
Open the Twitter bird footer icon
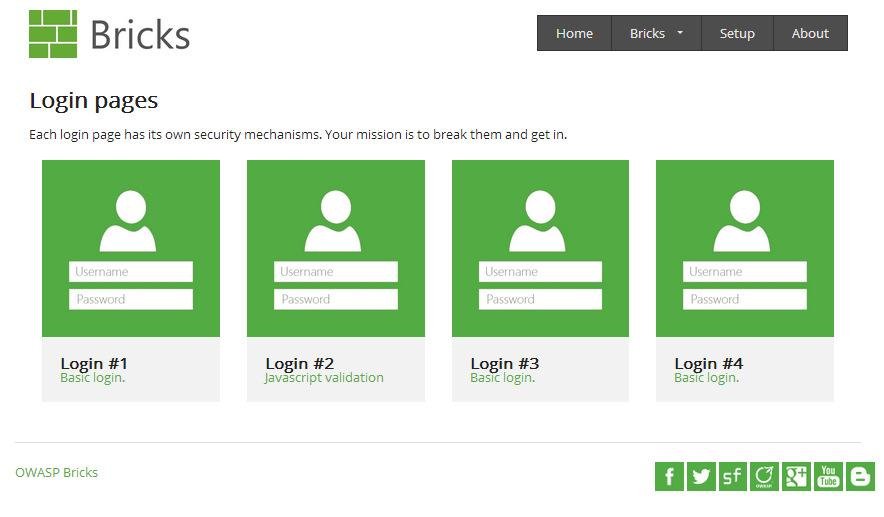(x=701, y=476)
